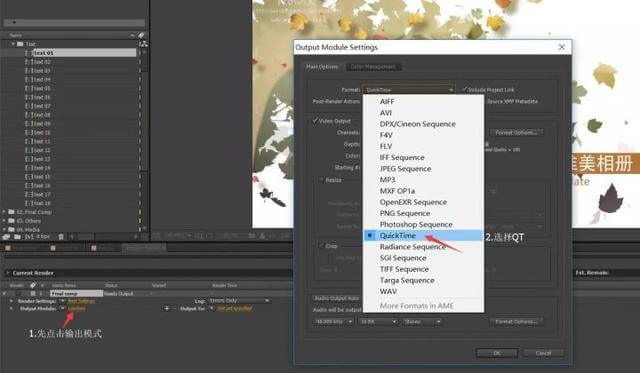Pick JPEG Sequence format

coord(405,169)
